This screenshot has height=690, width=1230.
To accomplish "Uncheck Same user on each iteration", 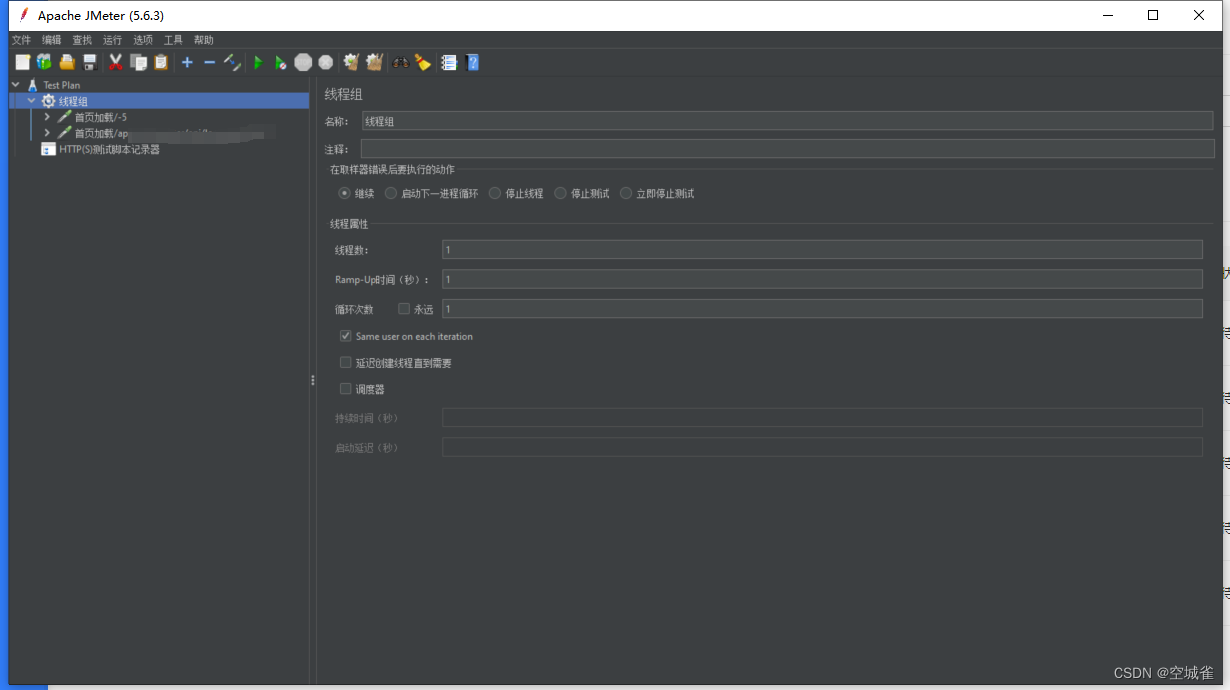I will click(x=346, y=336).
